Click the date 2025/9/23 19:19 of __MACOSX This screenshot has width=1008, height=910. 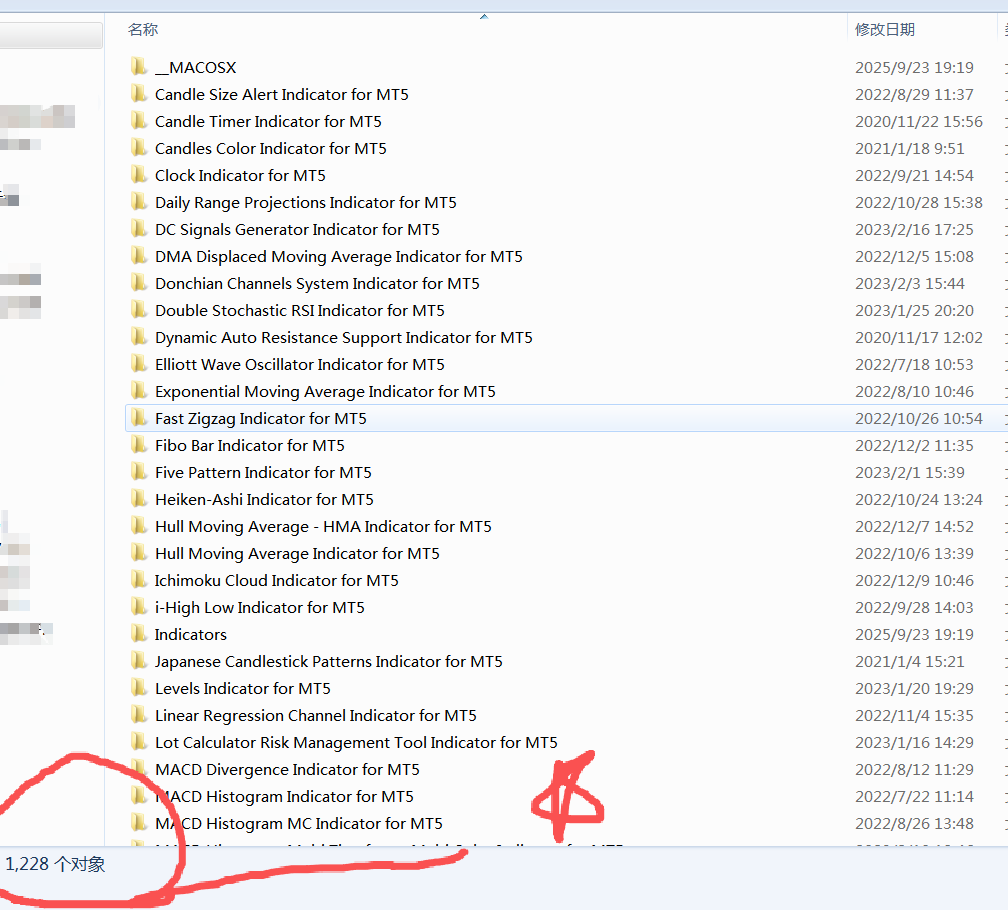pos(914,67)
